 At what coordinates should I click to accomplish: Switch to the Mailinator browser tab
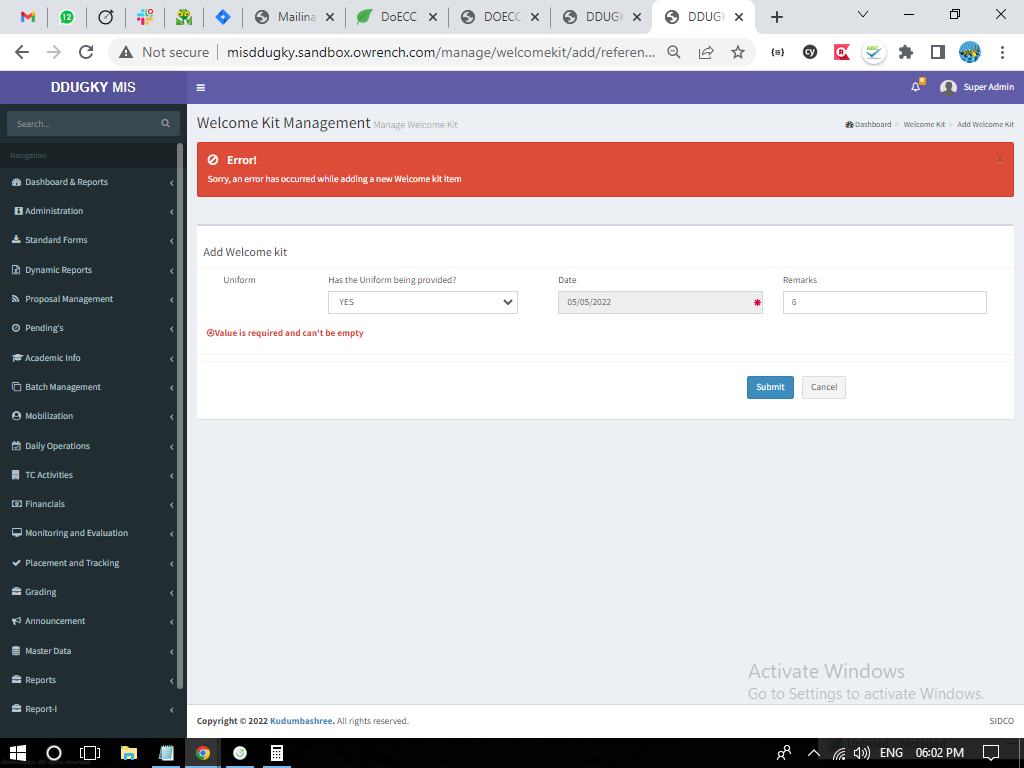295,17
